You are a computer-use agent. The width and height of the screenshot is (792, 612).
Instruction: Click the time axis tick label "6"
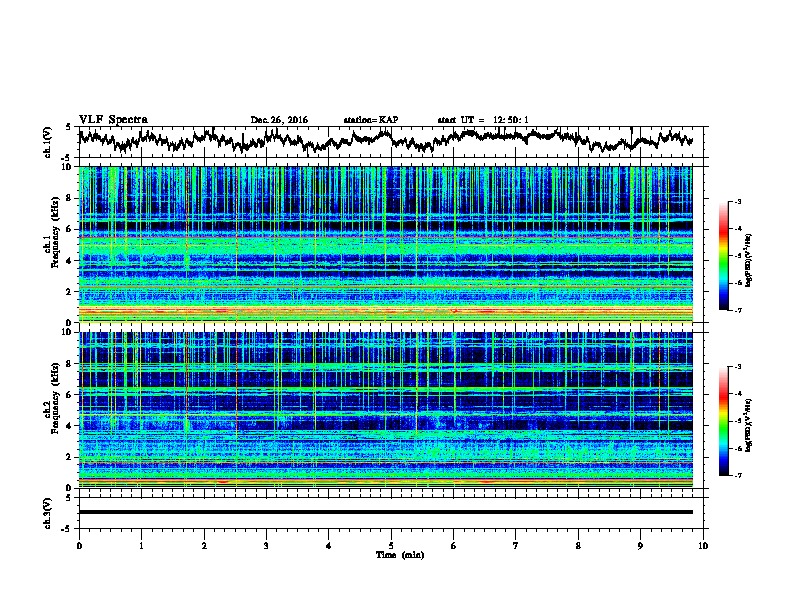[454, 546]
